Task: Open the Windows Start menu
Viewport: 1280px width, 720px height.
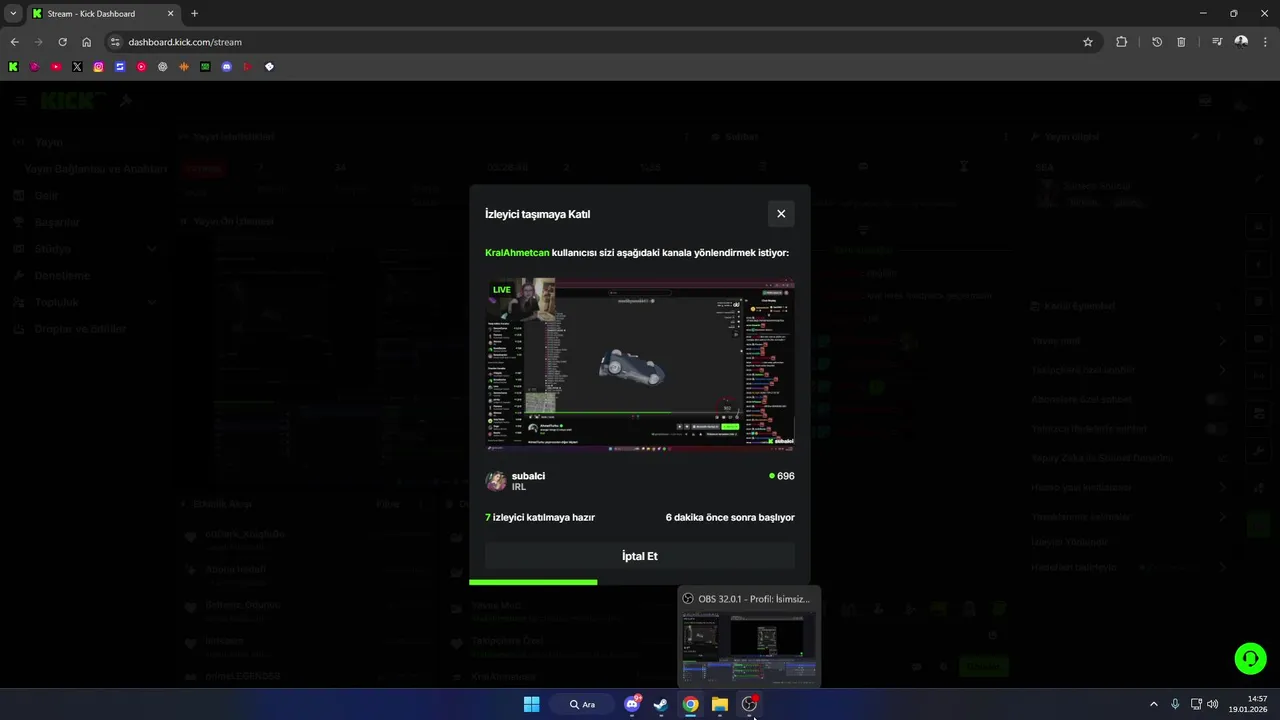Action: [531, 704]
